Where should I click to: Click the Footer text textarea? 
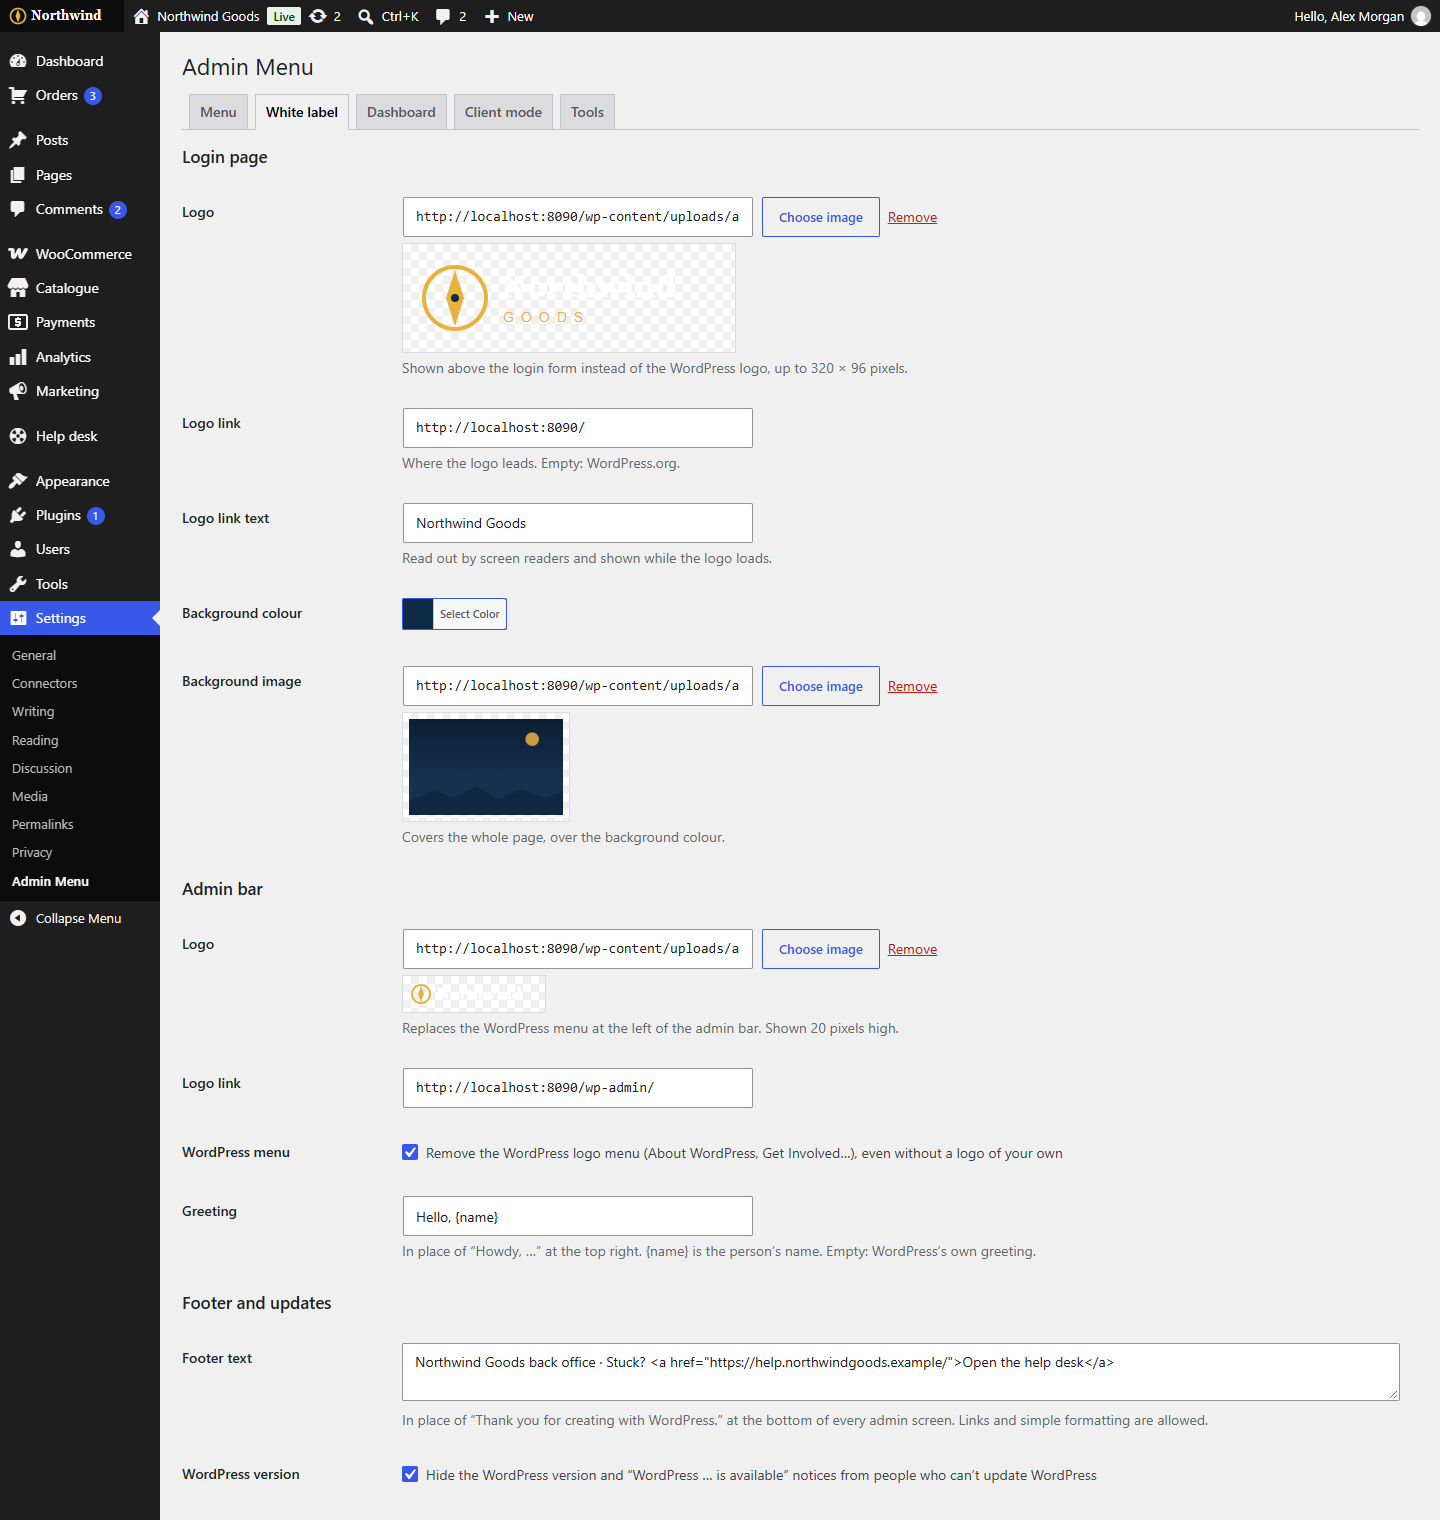tap(901, 1372)
